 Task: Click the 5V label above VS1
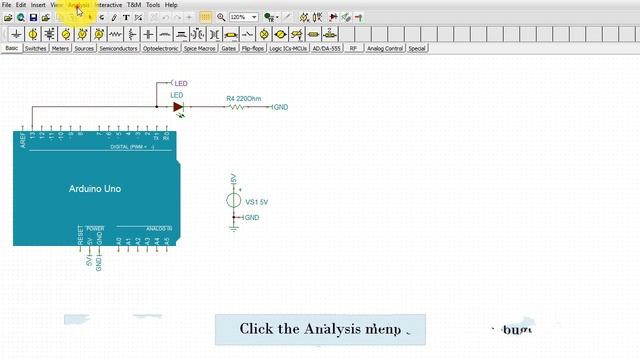(x=233, y=178)
